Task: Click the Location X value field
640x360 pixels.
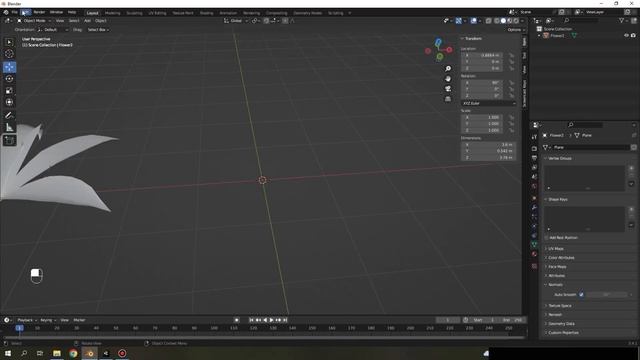Action: click(482, 55)
